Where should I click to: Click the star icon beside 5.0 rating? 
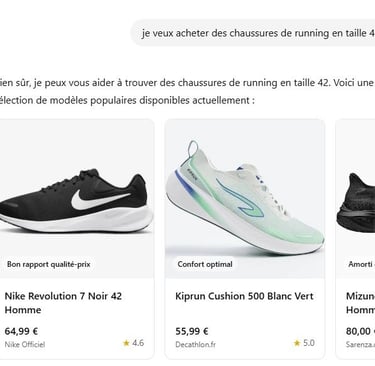(x=297, y=343)
